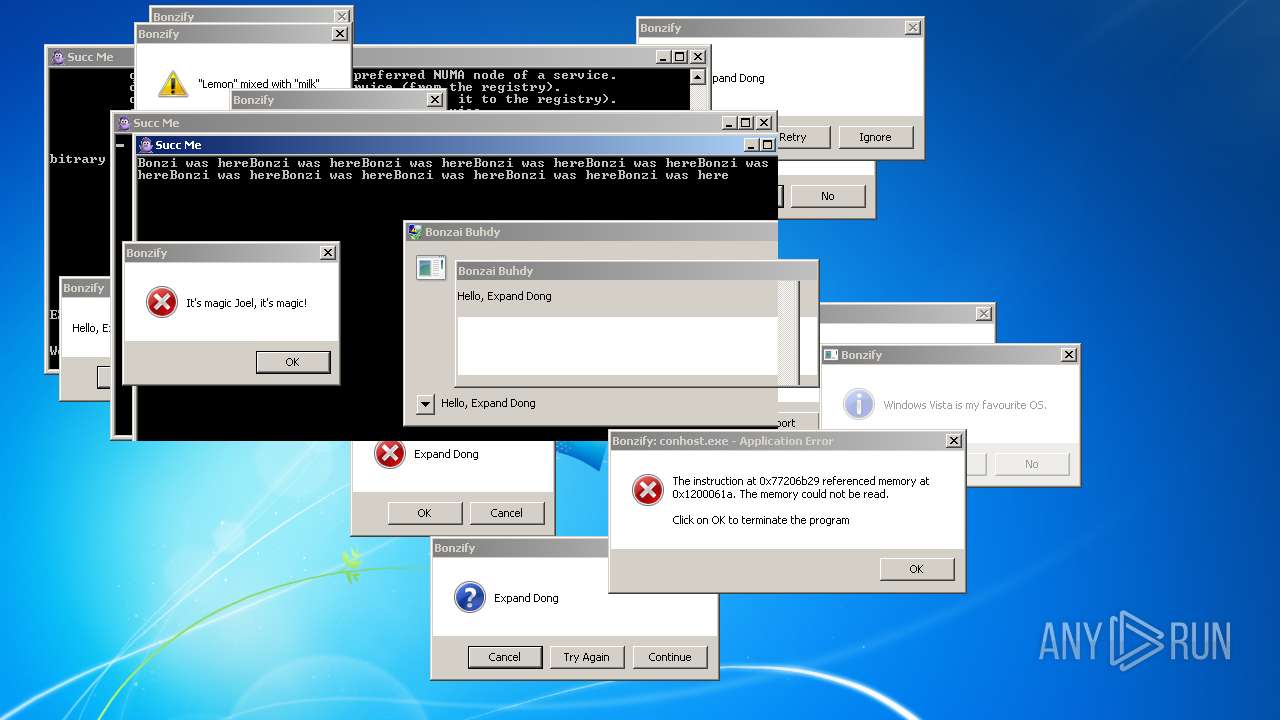This screenshot has width=1280, height=720.
Task: Click Cancel in the Expand Dong question dialog
Action: (505, 657)
